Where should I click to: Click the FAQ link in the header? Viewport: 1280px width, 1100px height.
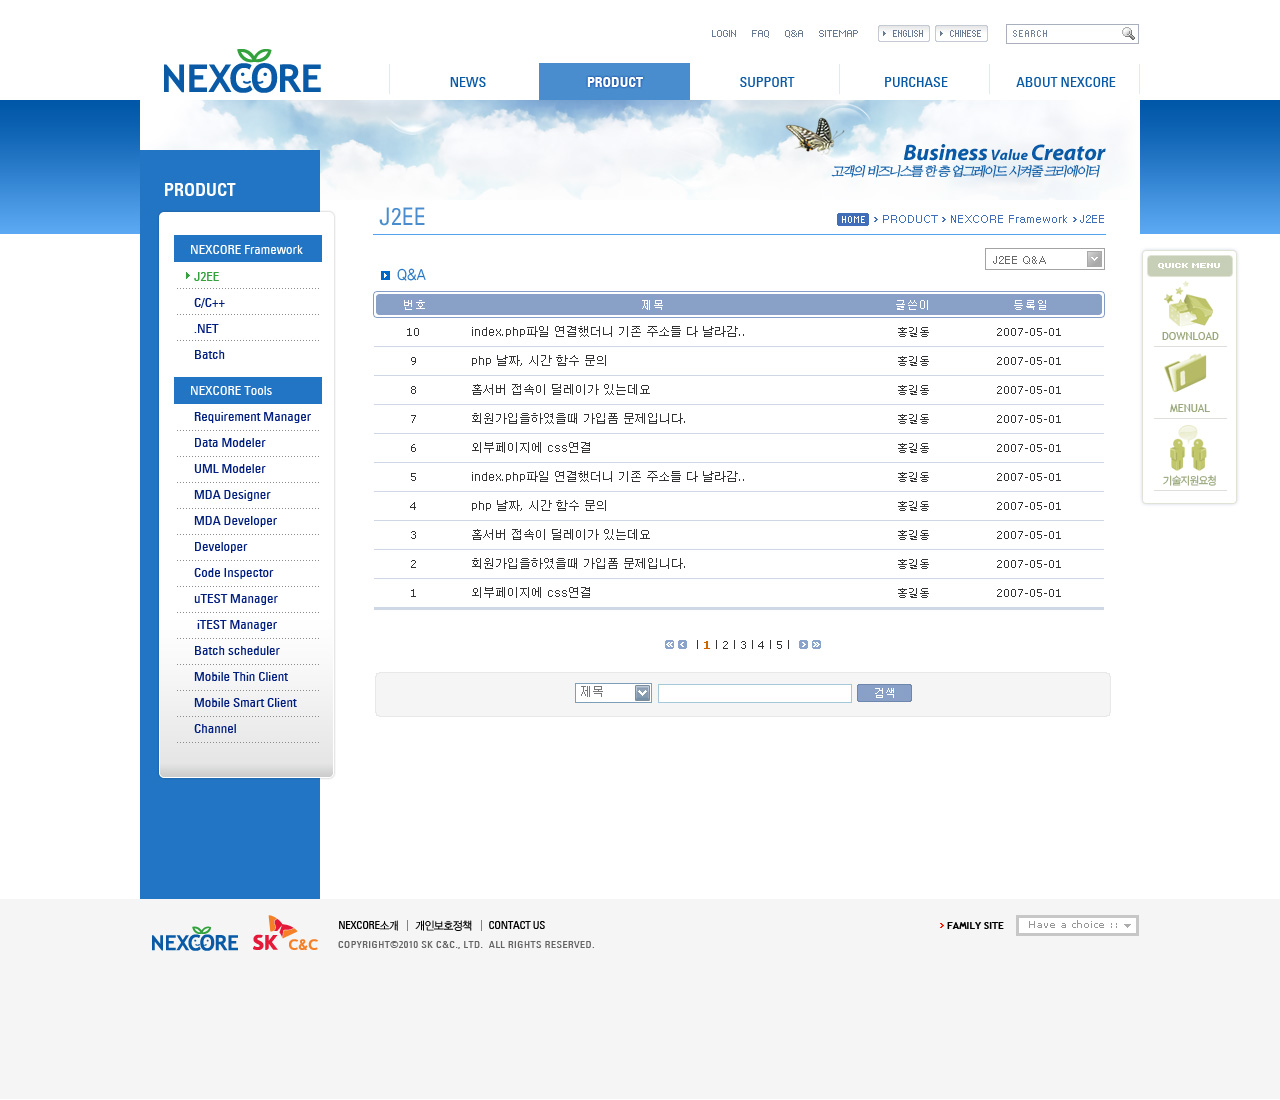tap(761, 34)
